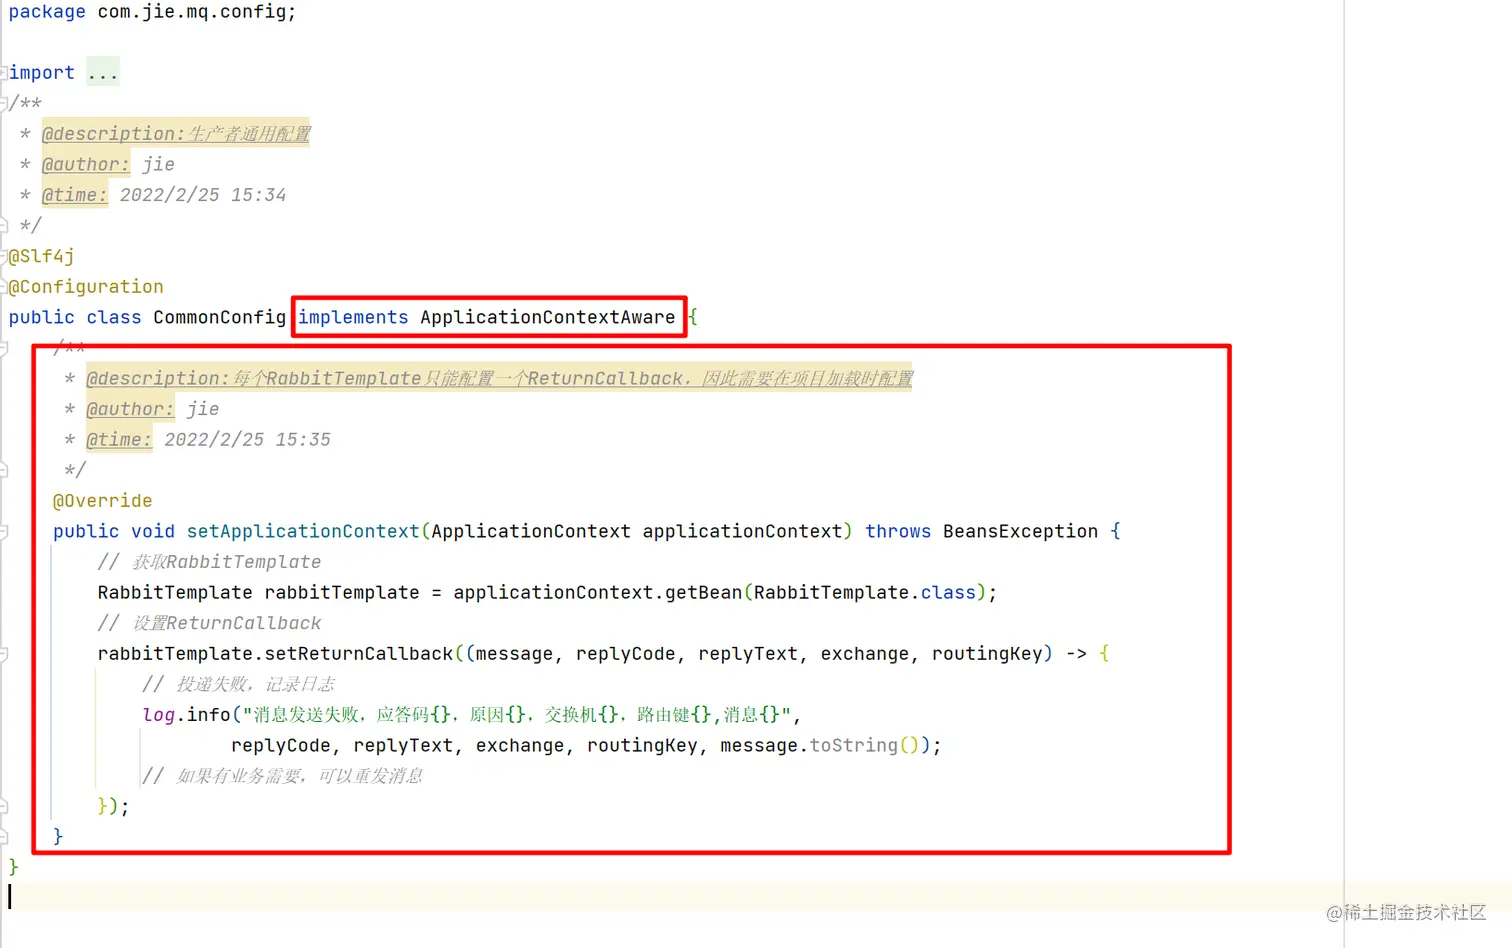This screenshot has width=1512, height=948.
Task: Click the setReturnCallback method call
Action: tap(358, 654)
